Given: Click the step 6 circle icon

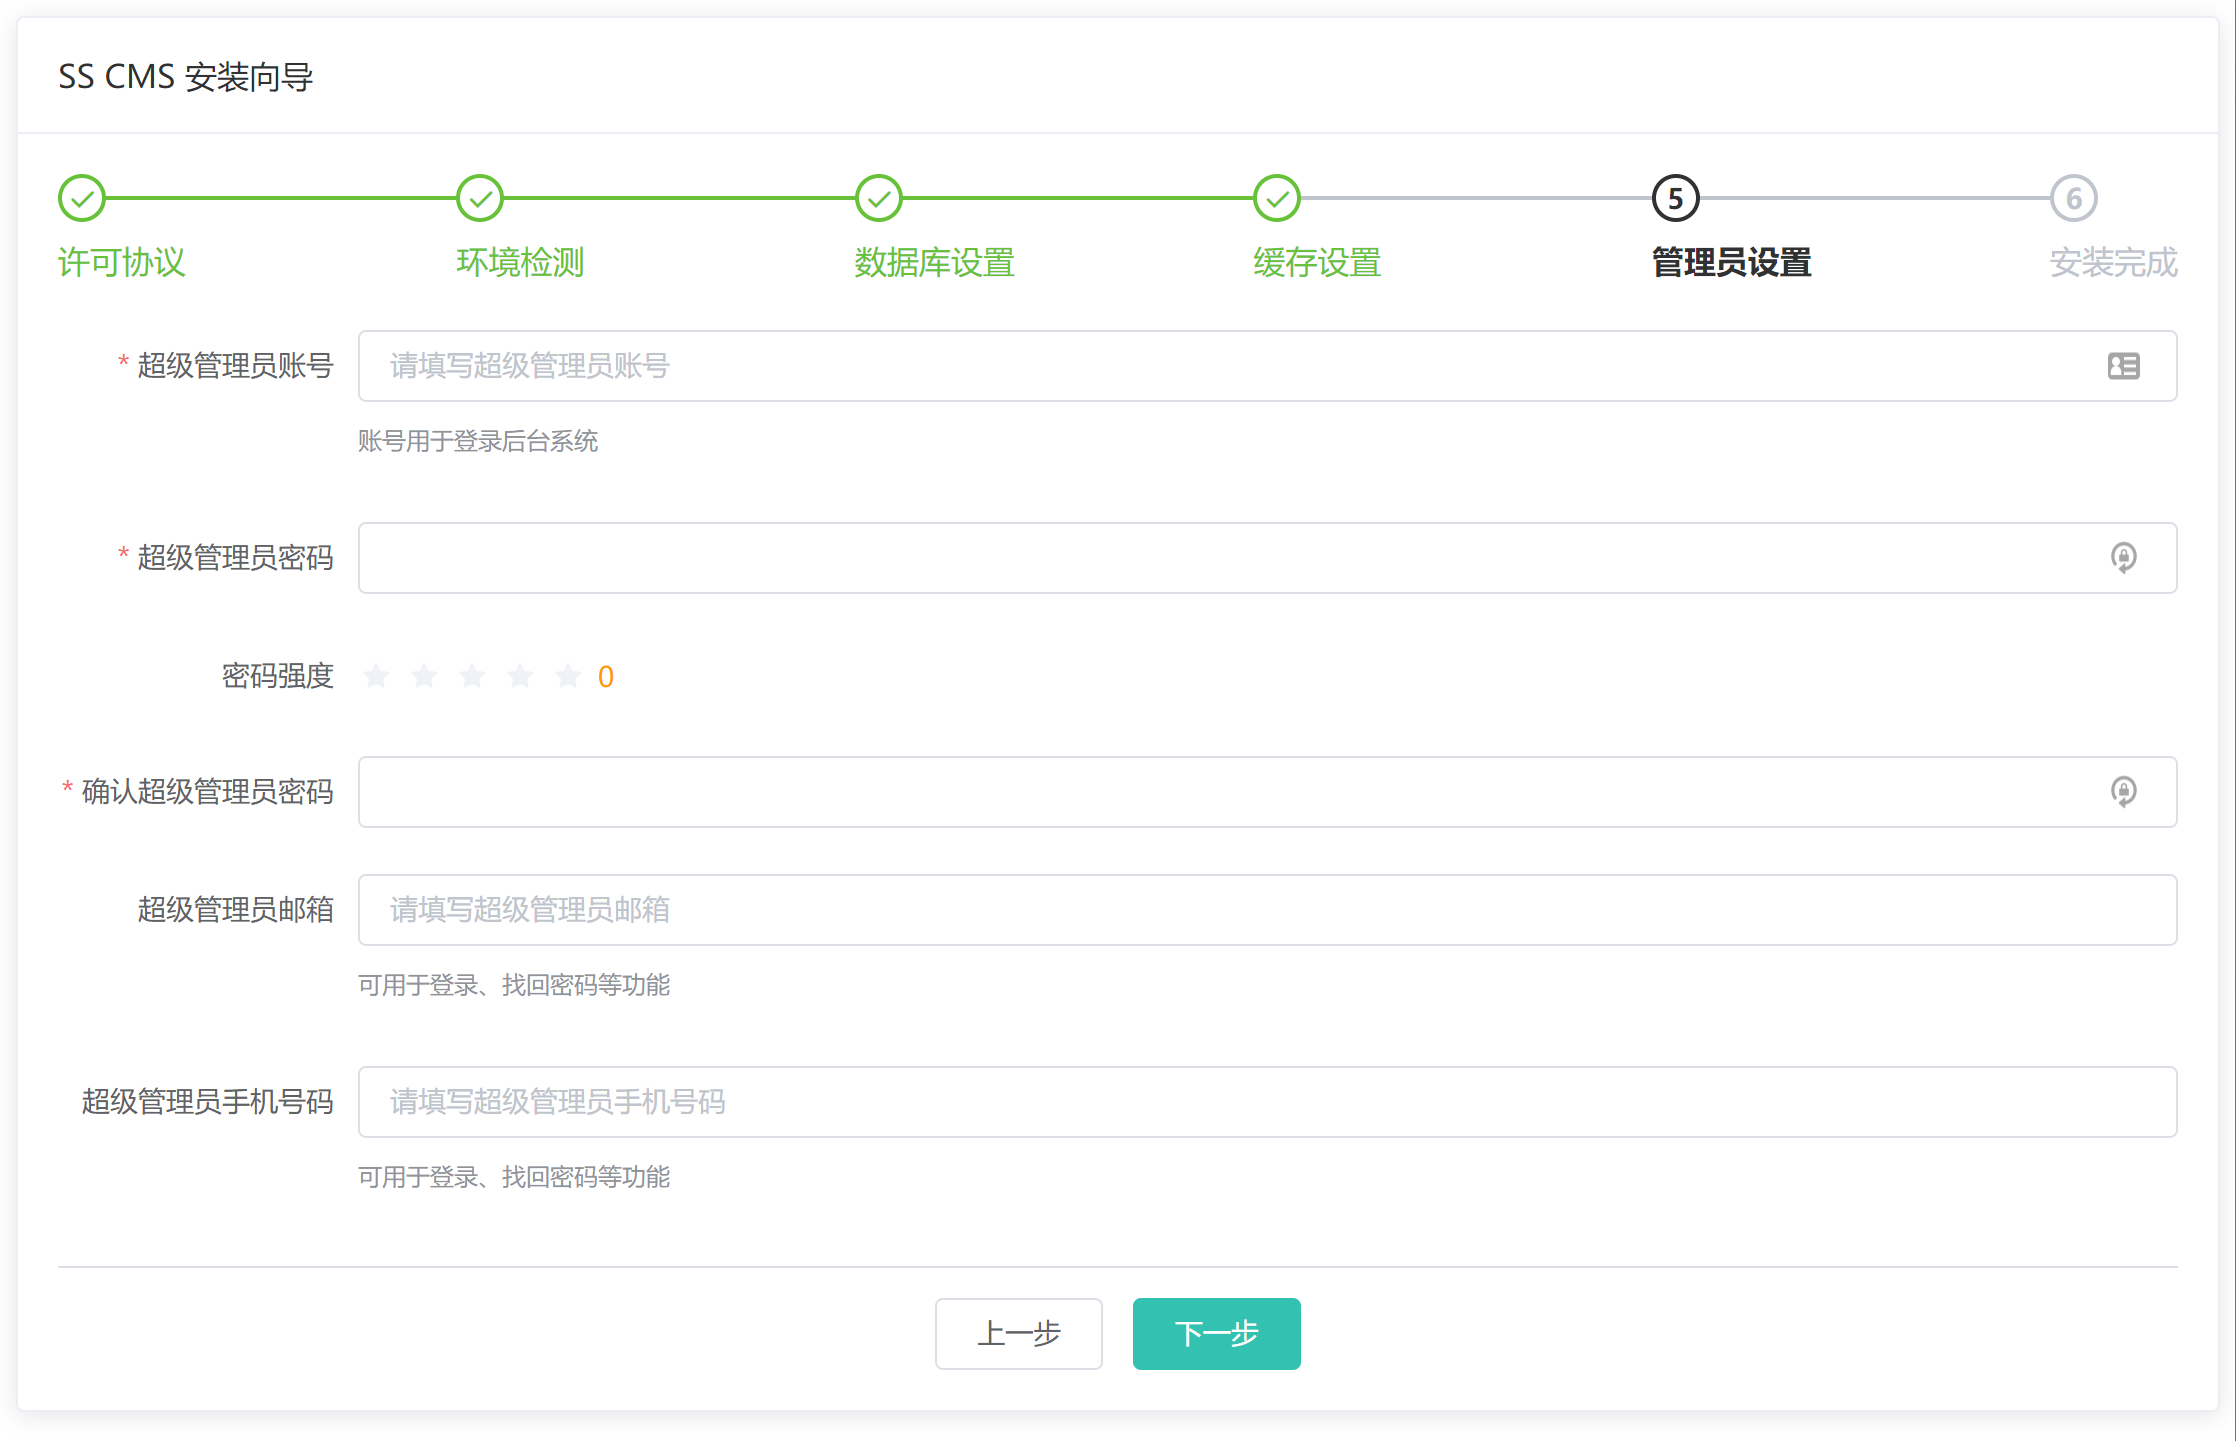Looking at the screenshot, I should [x=2073, y=198].
